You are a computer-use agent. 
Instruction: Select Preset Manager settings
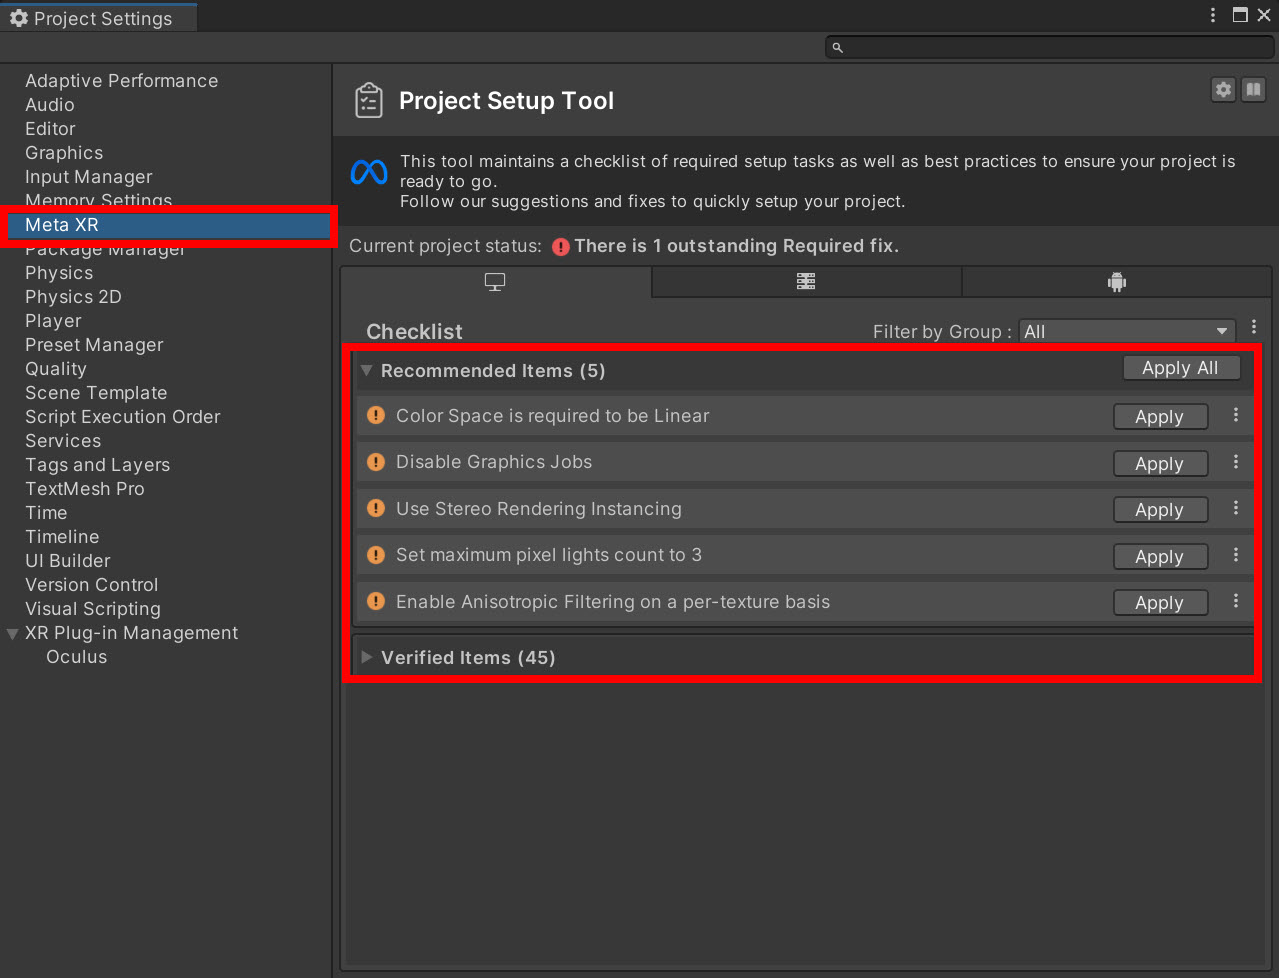[x=94, y=345]
